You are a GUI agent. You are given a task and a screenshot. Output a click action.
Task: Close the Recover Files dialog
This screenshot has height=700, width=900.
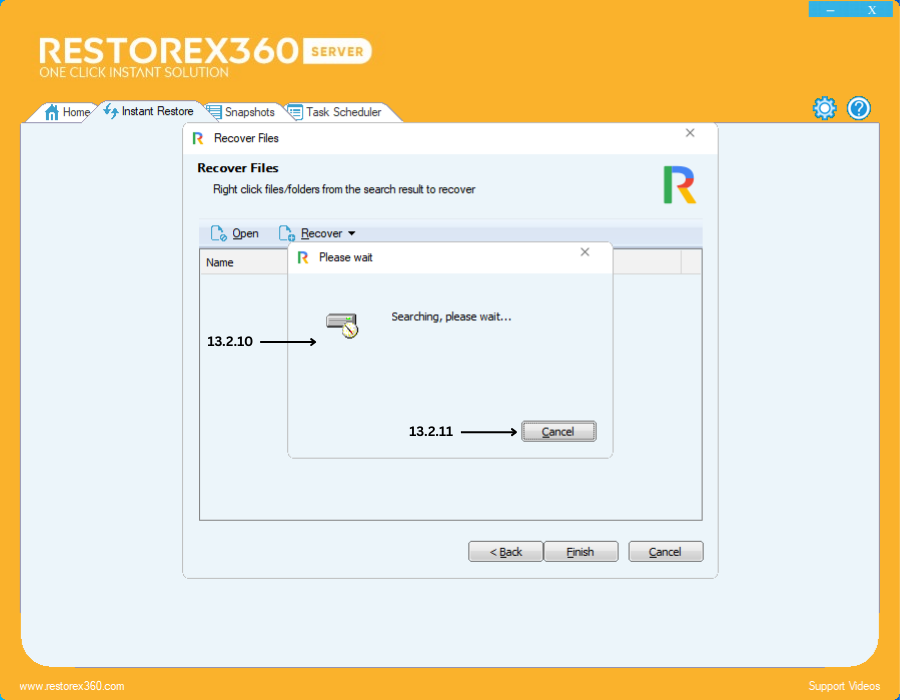pos(690,133)
